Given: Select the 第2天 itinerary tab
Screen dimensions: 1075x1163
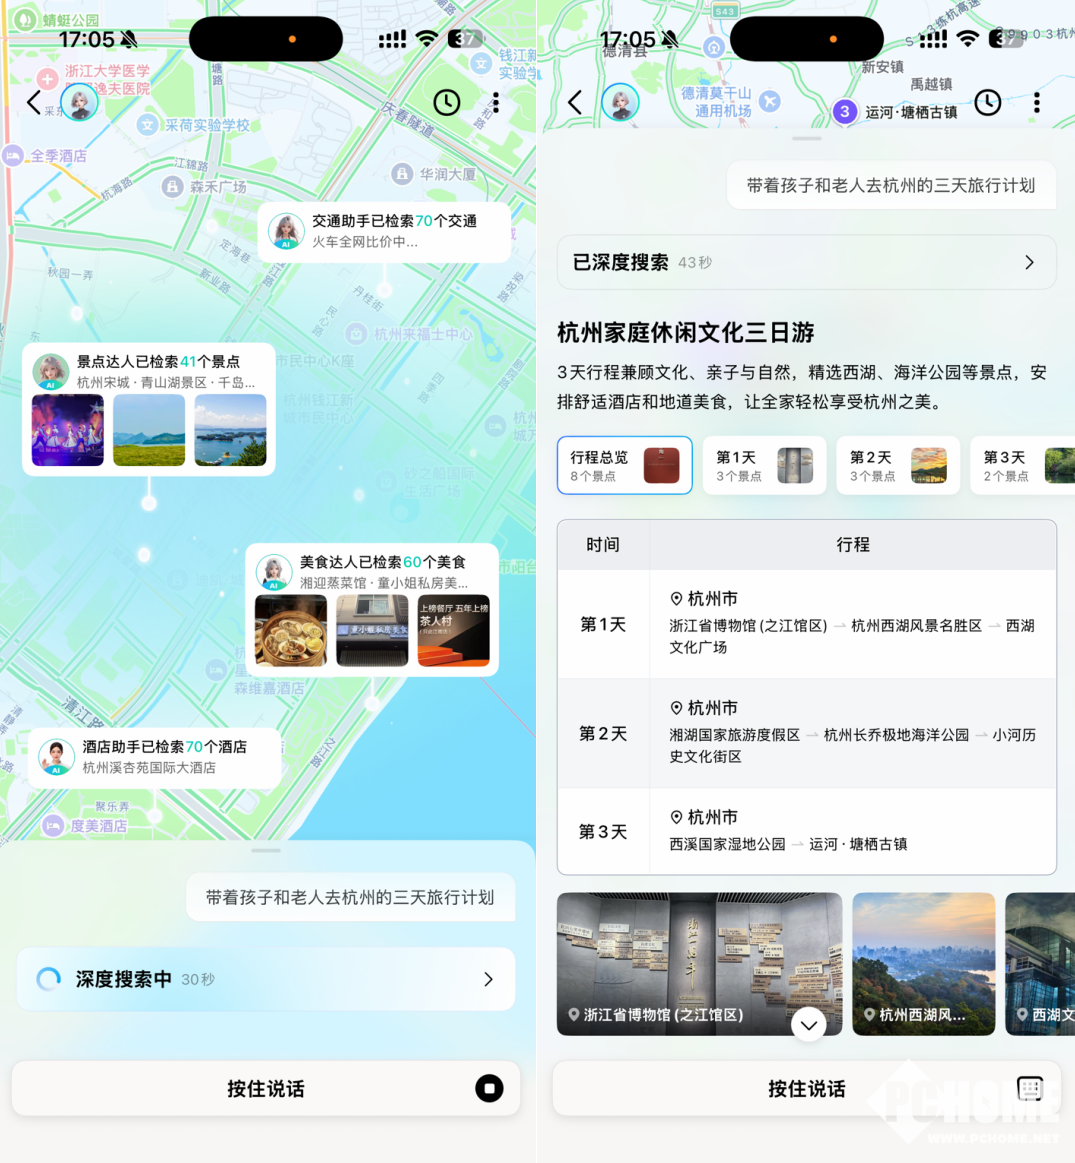Looking at the screenshot, I should (897, 465).
